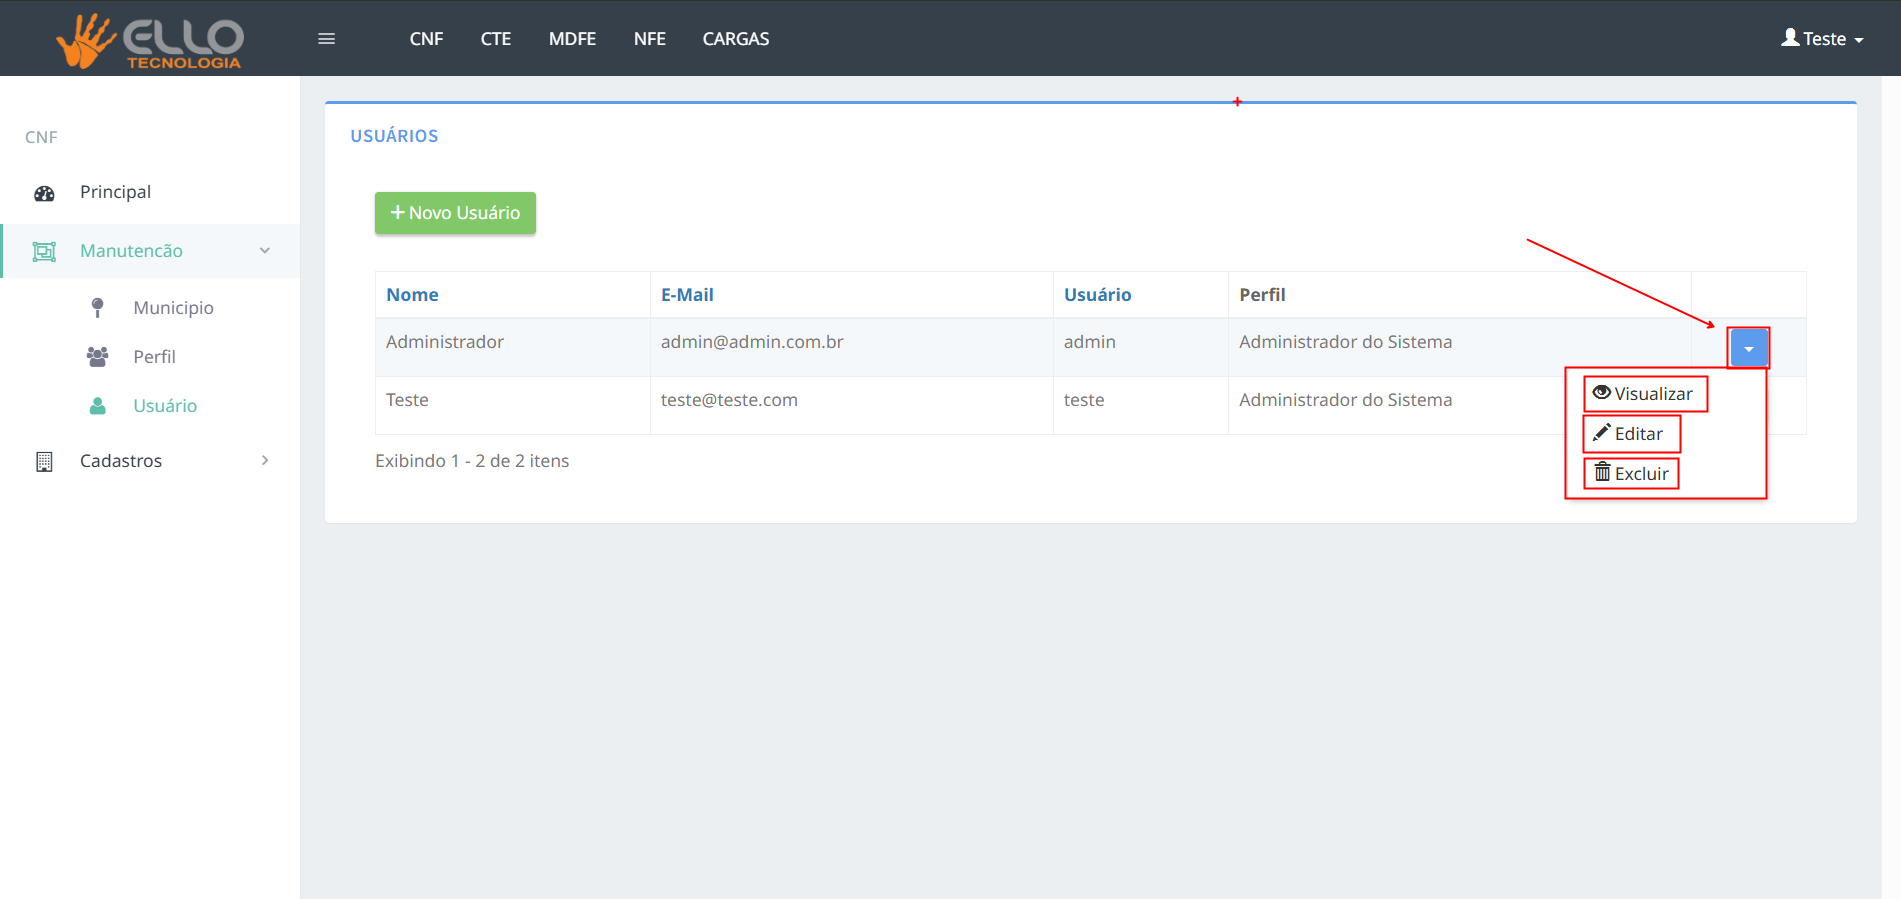
Task: Open the Teste user account dropdown
Action: pyautogui.click(x=1822, y=39)
